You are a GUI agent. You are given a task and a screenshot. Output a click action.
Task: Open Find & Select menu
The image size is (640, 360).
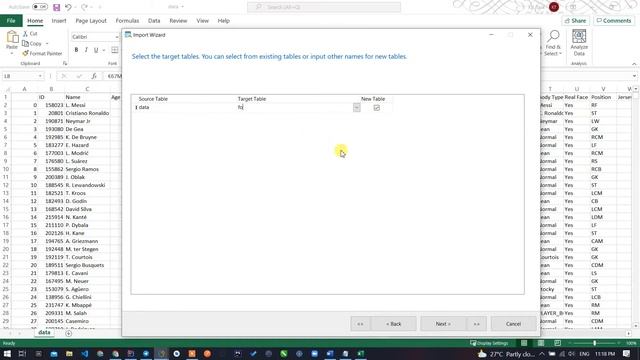point(553,43)
